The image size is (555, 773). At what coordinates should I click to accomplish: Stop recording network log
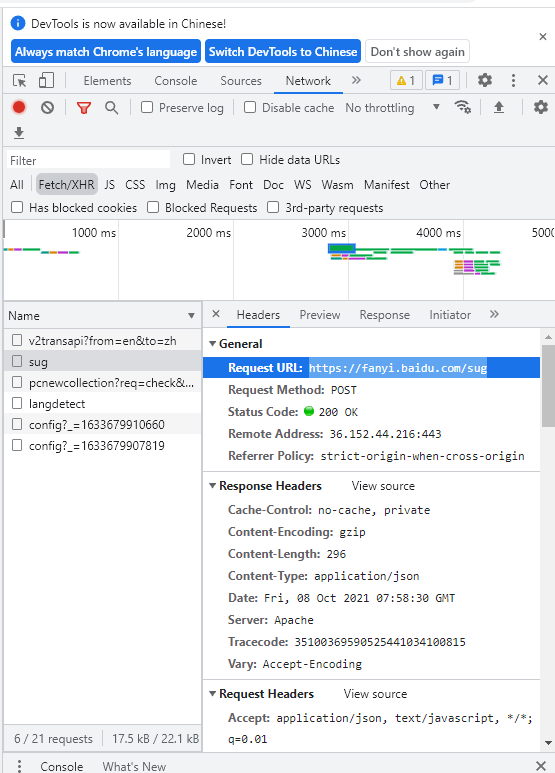click(19, 107)
